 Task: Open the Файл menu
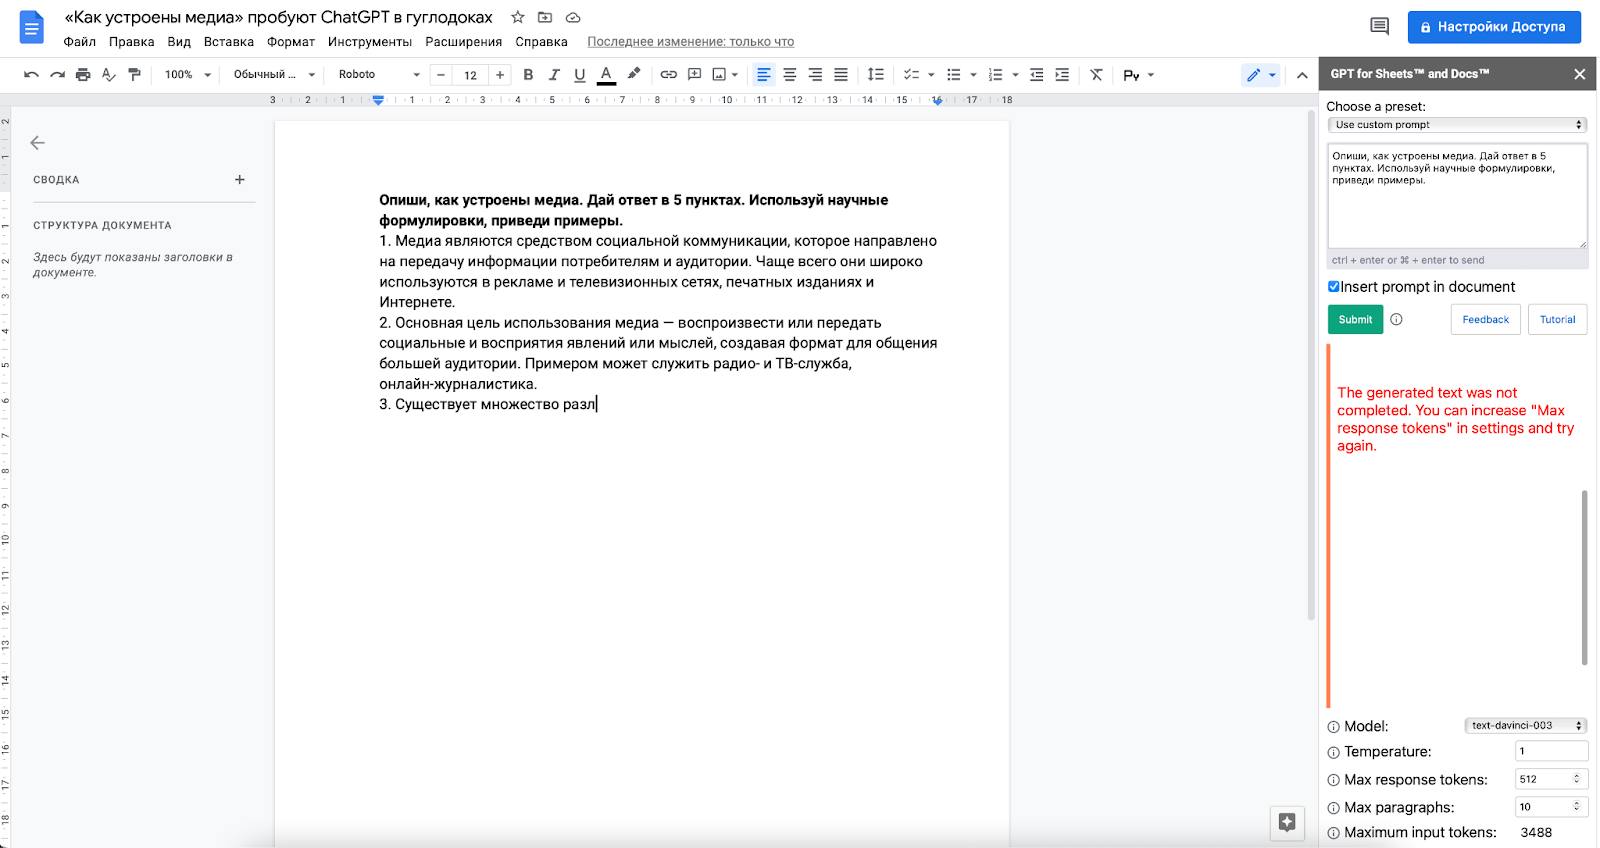point(80,42)
